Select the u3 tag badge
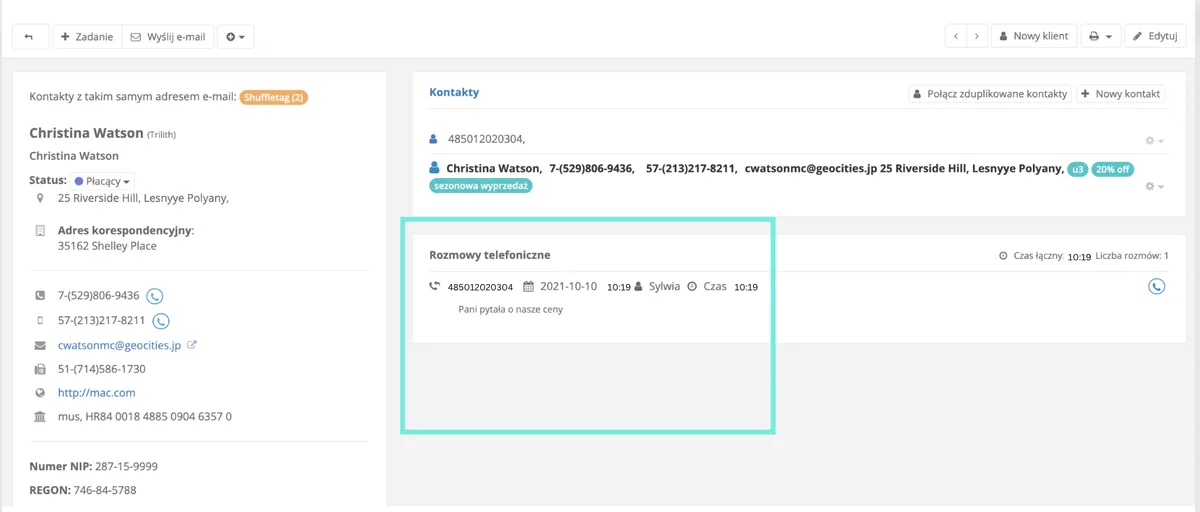Image resolution: width=1200 pixels, height=512 pixels. 1077,169
